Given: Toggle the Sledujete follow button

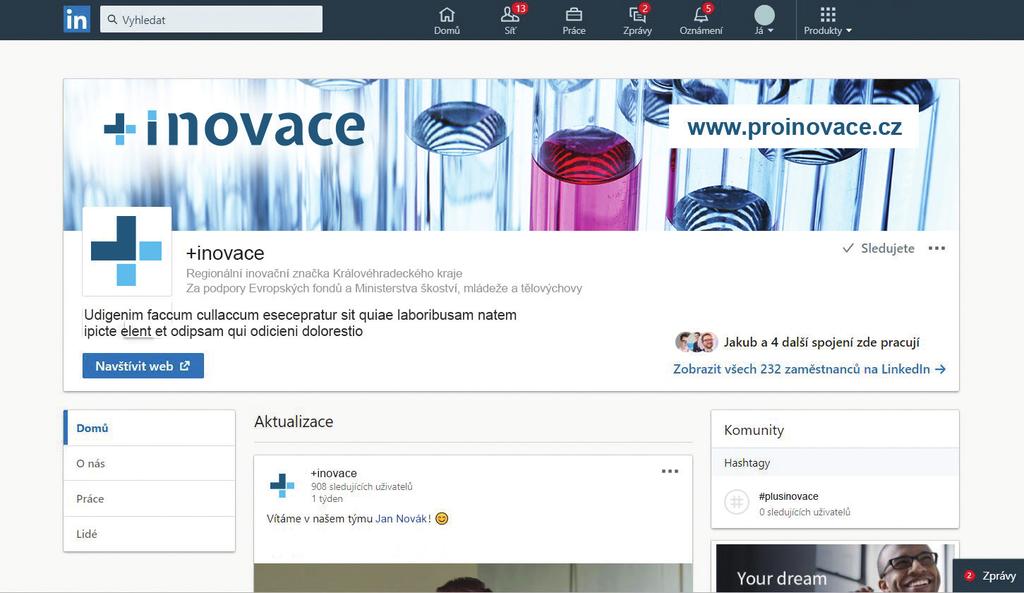Looking at the screenshot, I should tap(878, 248).
